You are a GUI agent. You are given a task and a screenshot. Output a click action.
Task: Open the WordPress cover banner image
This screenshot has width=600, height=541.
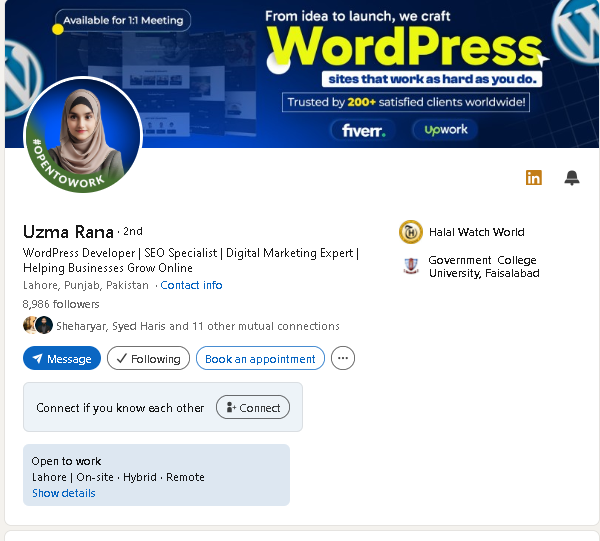302,74
